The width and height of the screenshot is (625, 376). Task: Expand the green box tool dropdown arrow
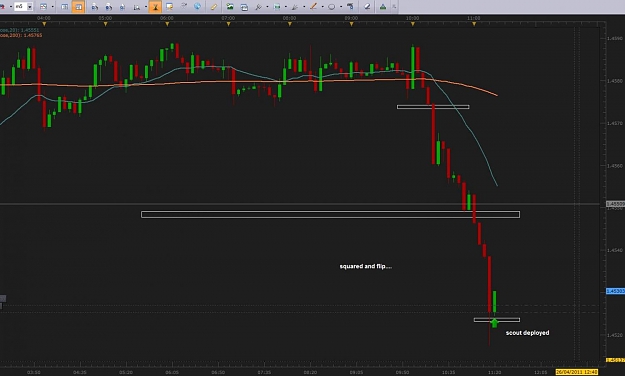pyautogui.click(x=286, y=7)
